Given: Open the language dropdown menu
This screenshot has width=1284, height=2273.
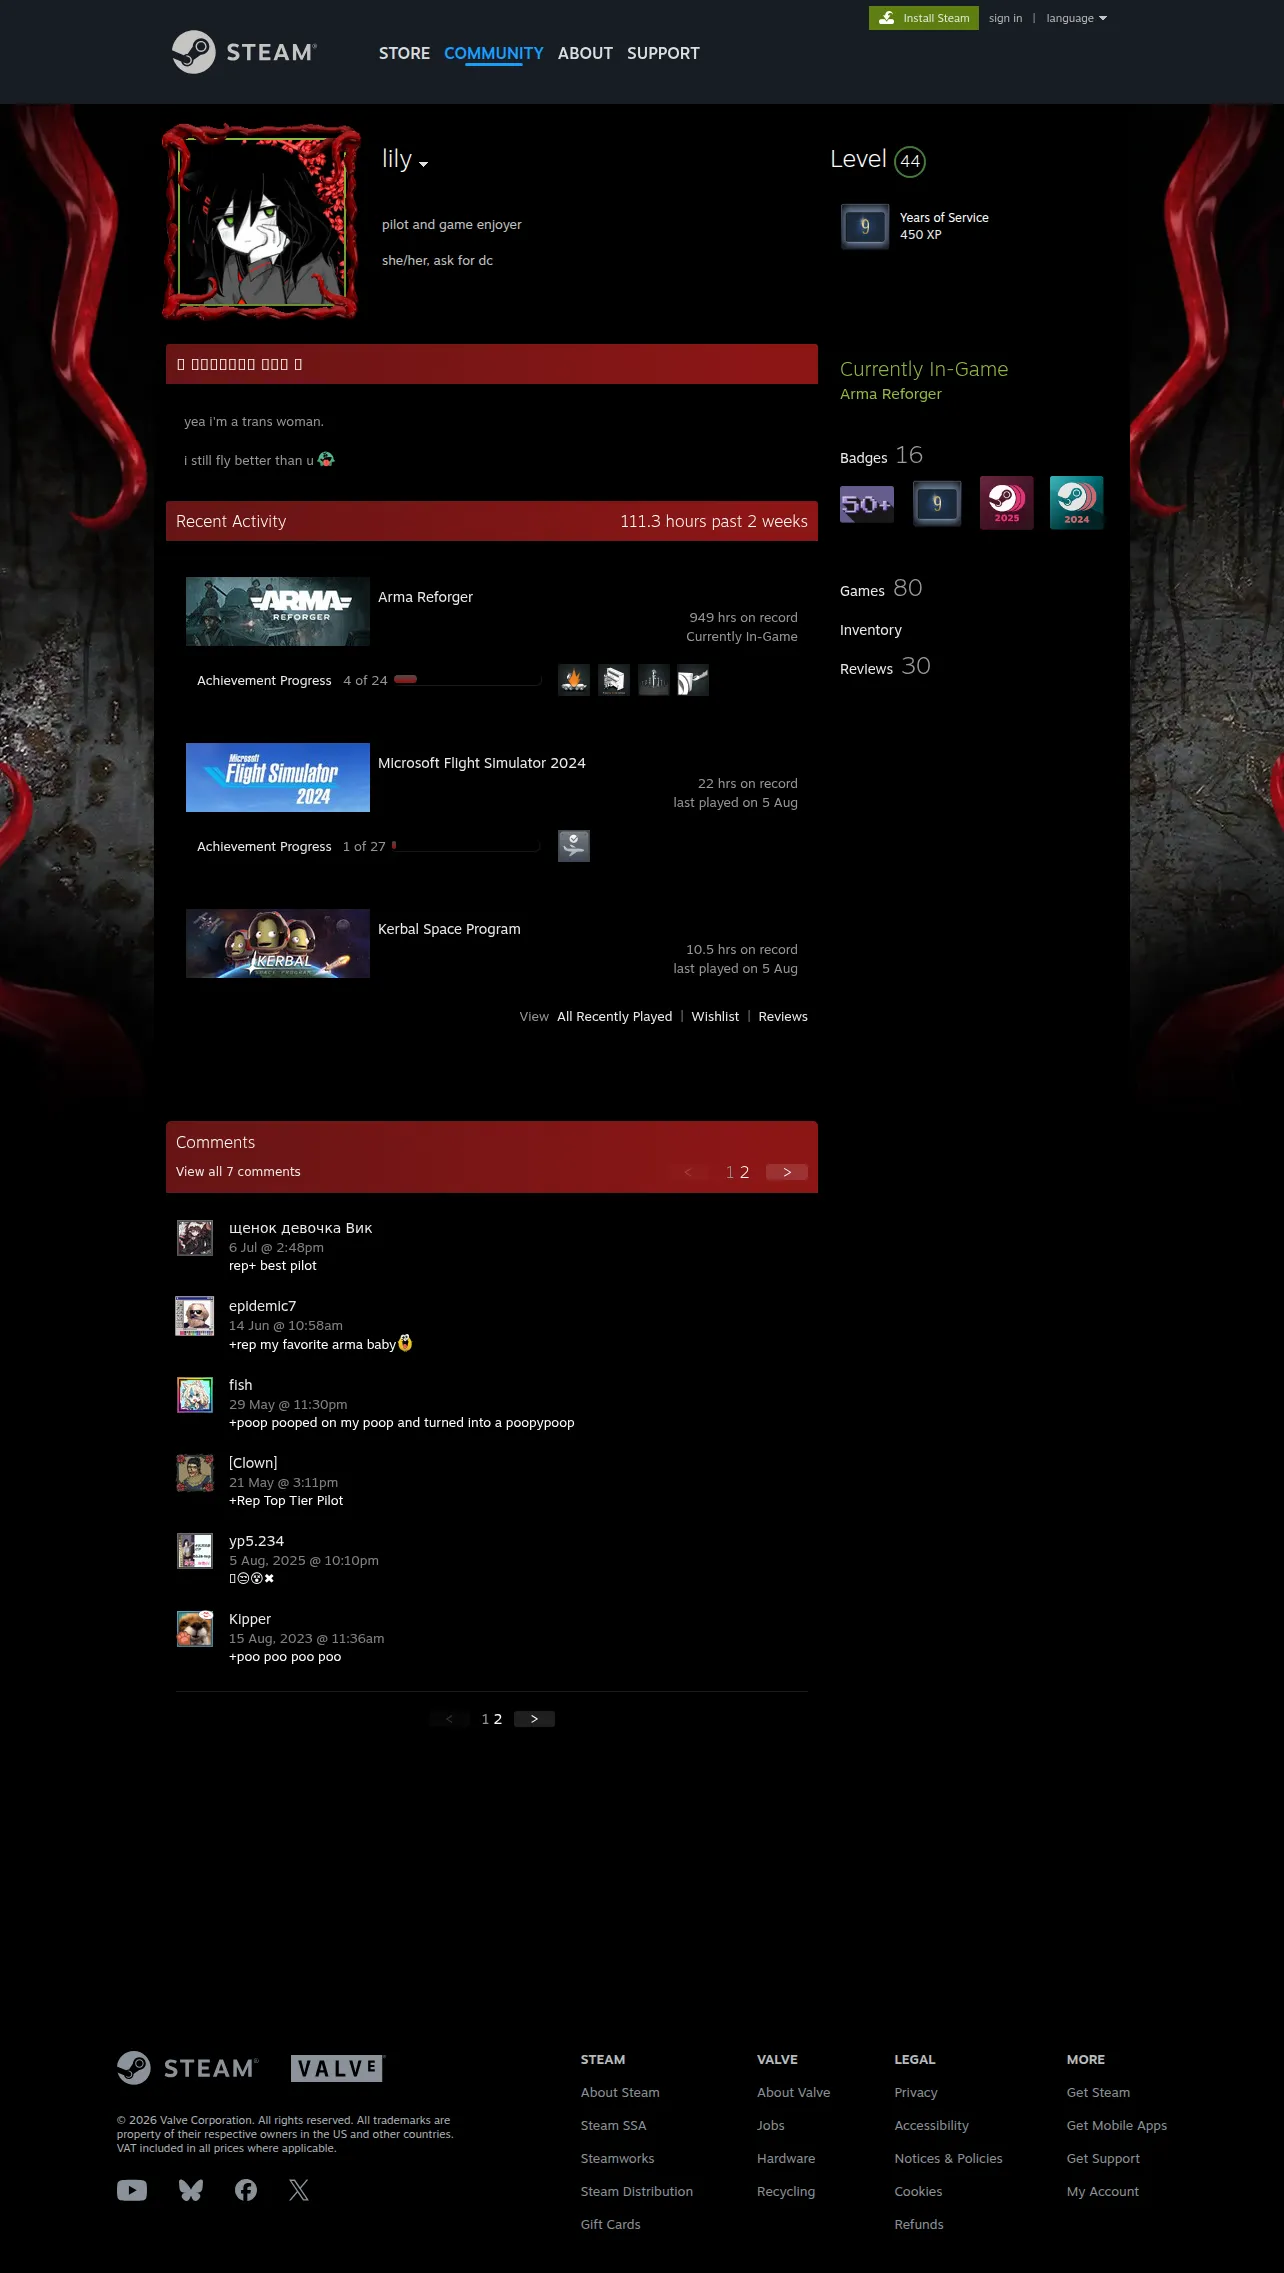Looking at the screenshot, I should (1076, 18).
